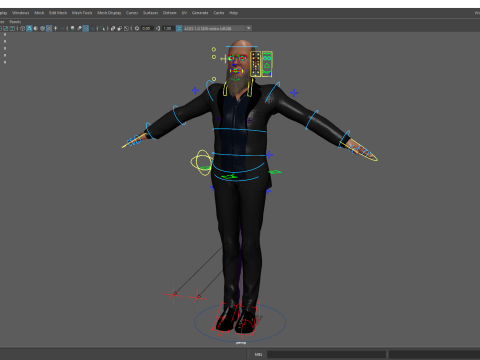Open the Mesh Tools menu

[82, 13]
